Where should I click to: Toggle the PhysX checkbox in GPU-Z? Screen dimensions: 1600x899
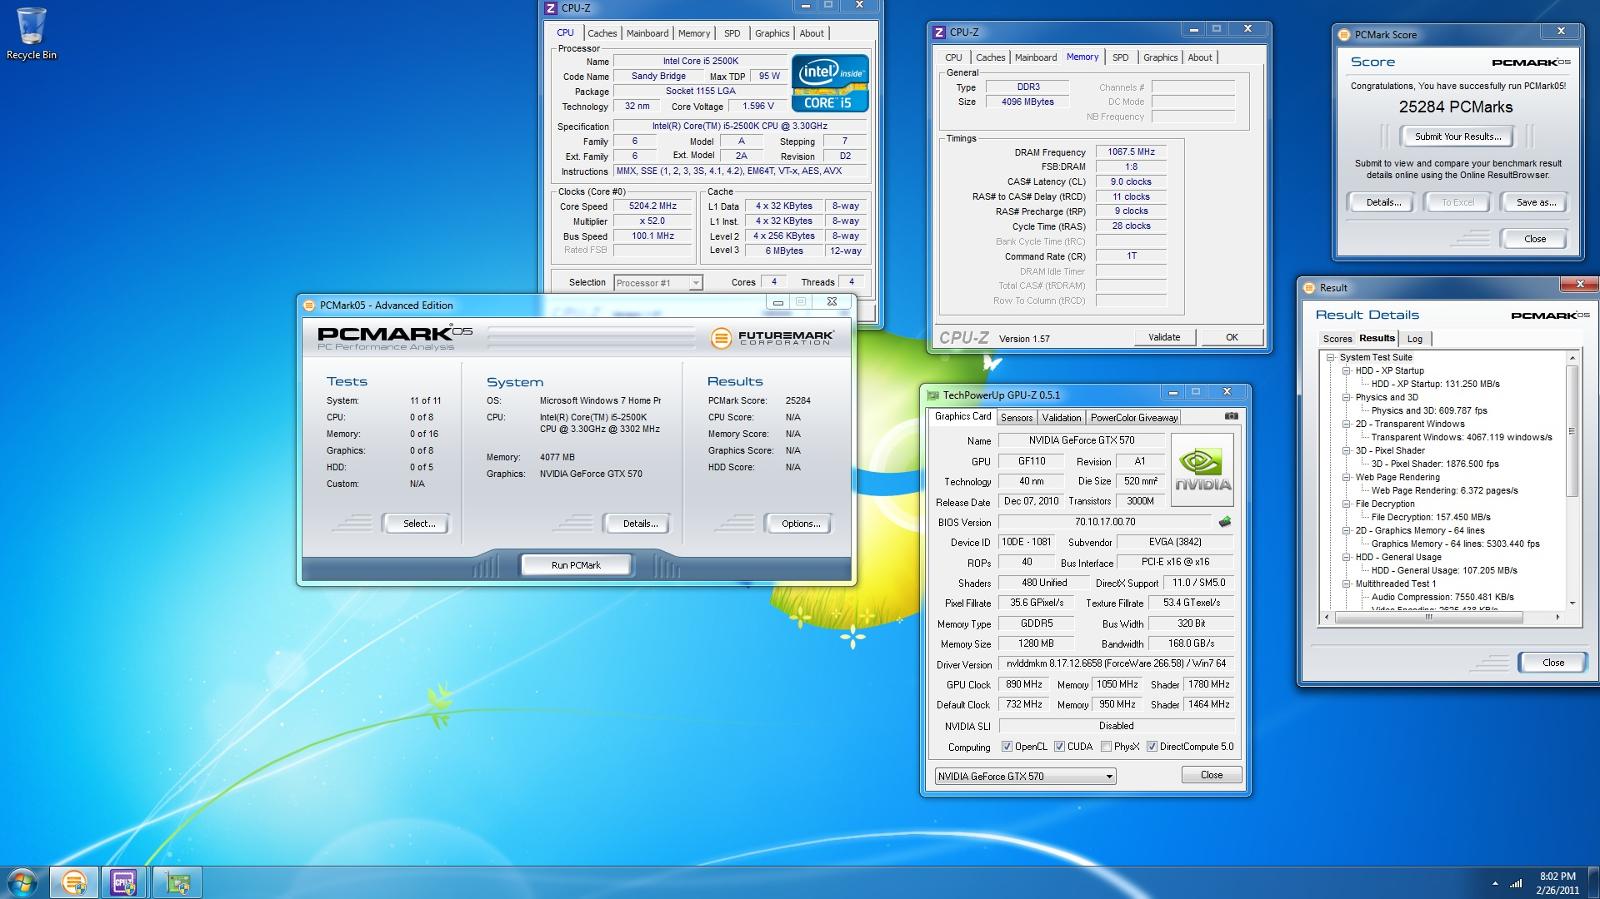(1105, 747)
